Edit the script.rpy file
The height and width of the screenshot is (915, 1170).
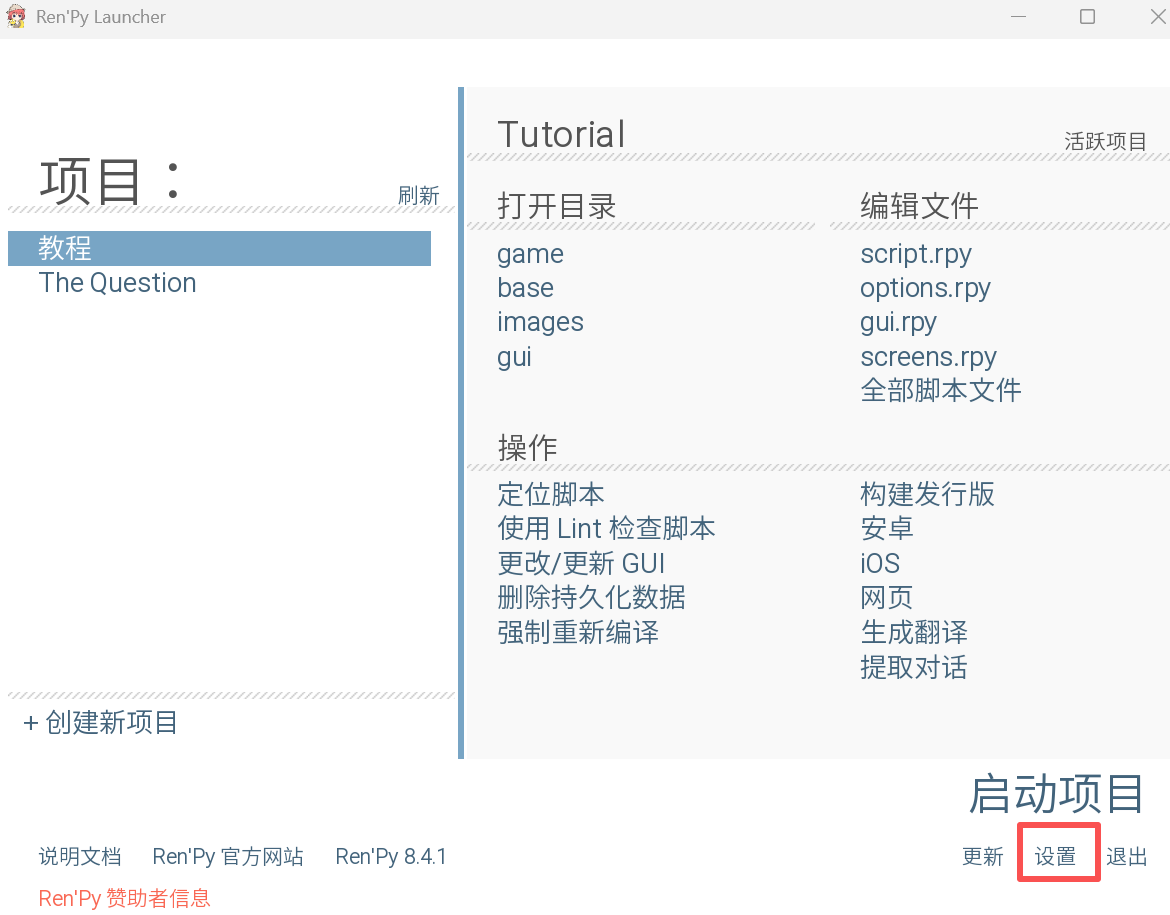[915, 254]
